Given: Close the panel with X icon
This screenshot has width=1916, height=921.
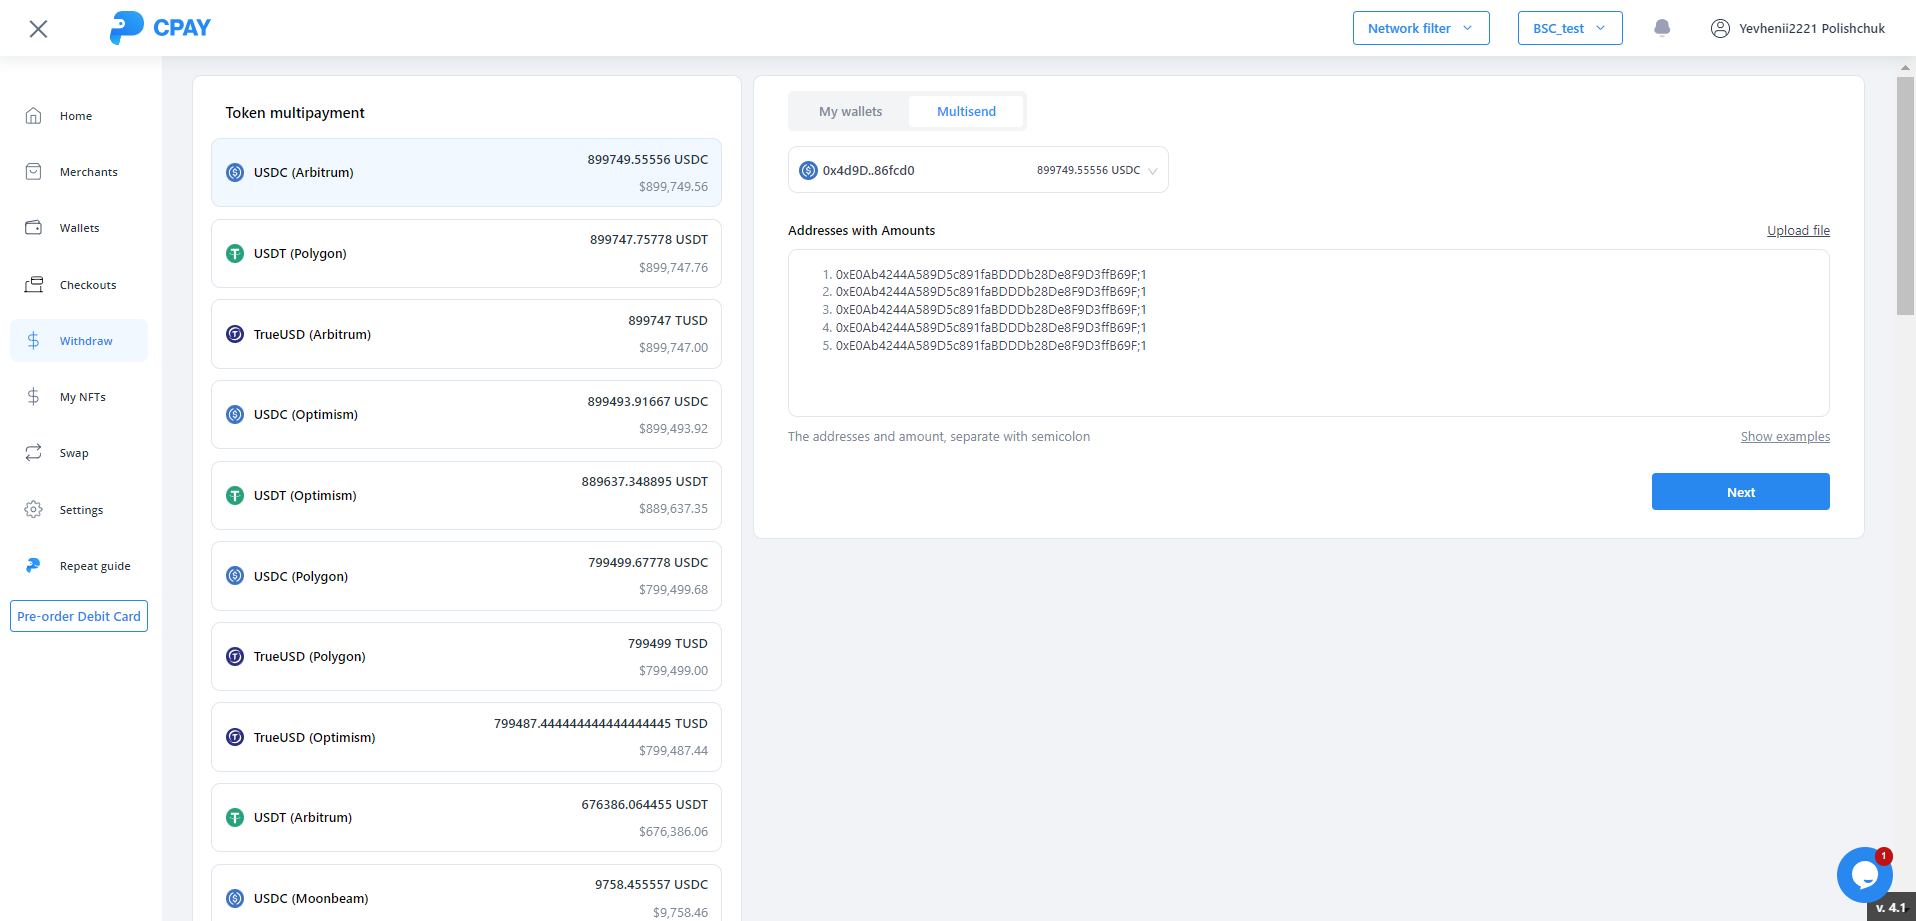Looking at the screenshot, I should 38,29.
